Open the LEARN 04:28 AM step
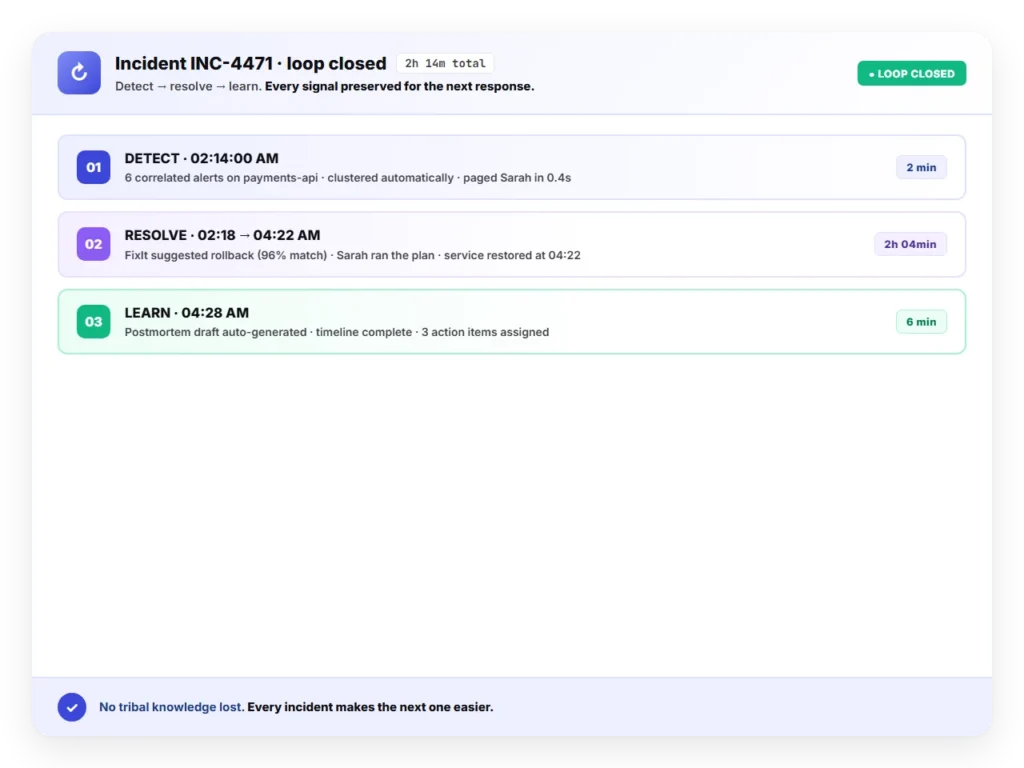 [512, 321]
